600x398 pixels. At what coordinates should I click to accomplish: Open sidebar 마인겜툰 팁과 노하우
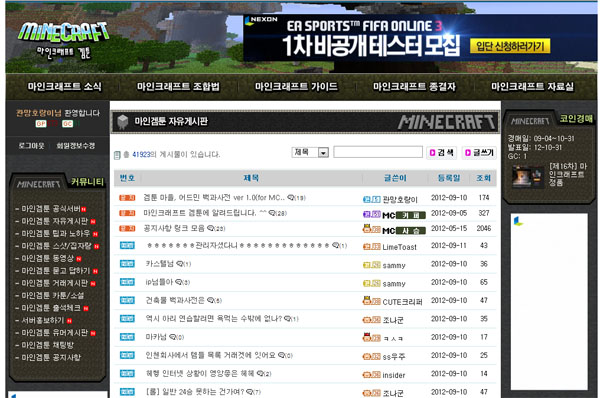[56, 233]
